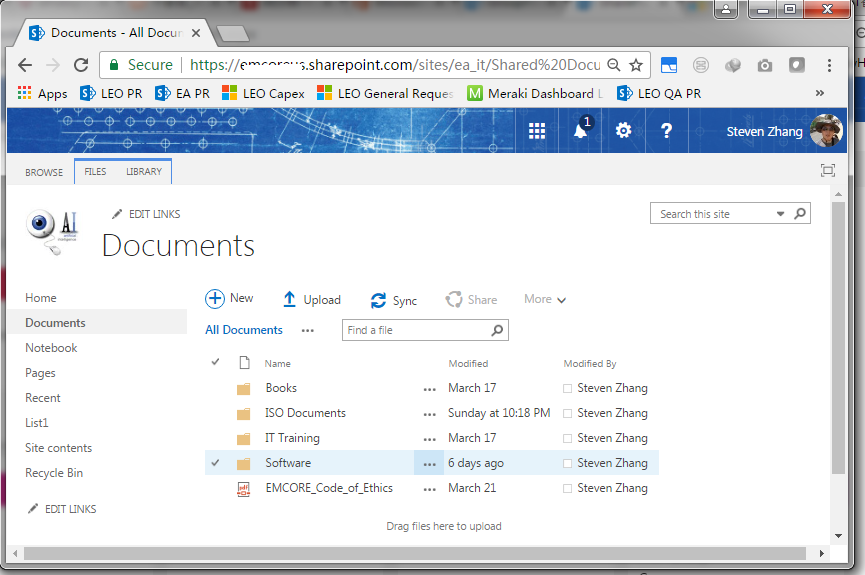Open the SharePoint app launcher grid

coord(537,131)
